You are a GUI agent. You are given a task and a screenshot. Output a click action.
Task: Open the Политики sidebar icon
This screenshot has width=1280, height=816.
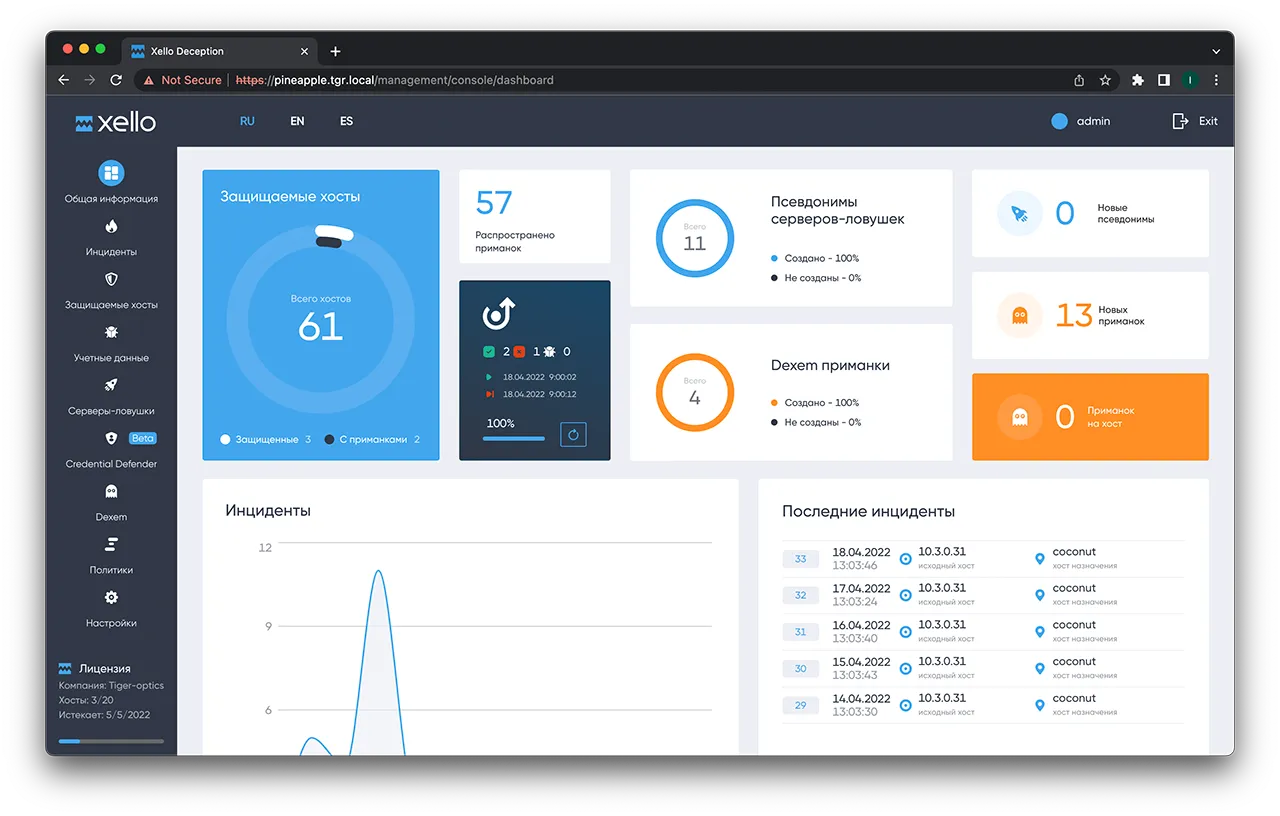pyautogui.click(x=111, y=545)
